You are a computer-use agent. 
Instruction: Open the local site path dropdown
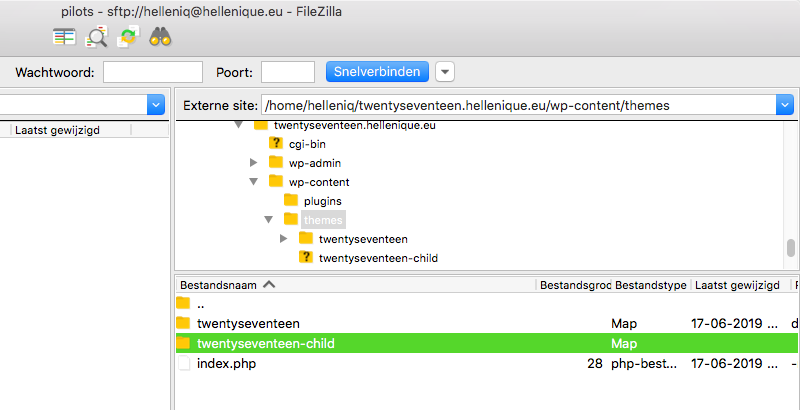click(x=156, y=105)
